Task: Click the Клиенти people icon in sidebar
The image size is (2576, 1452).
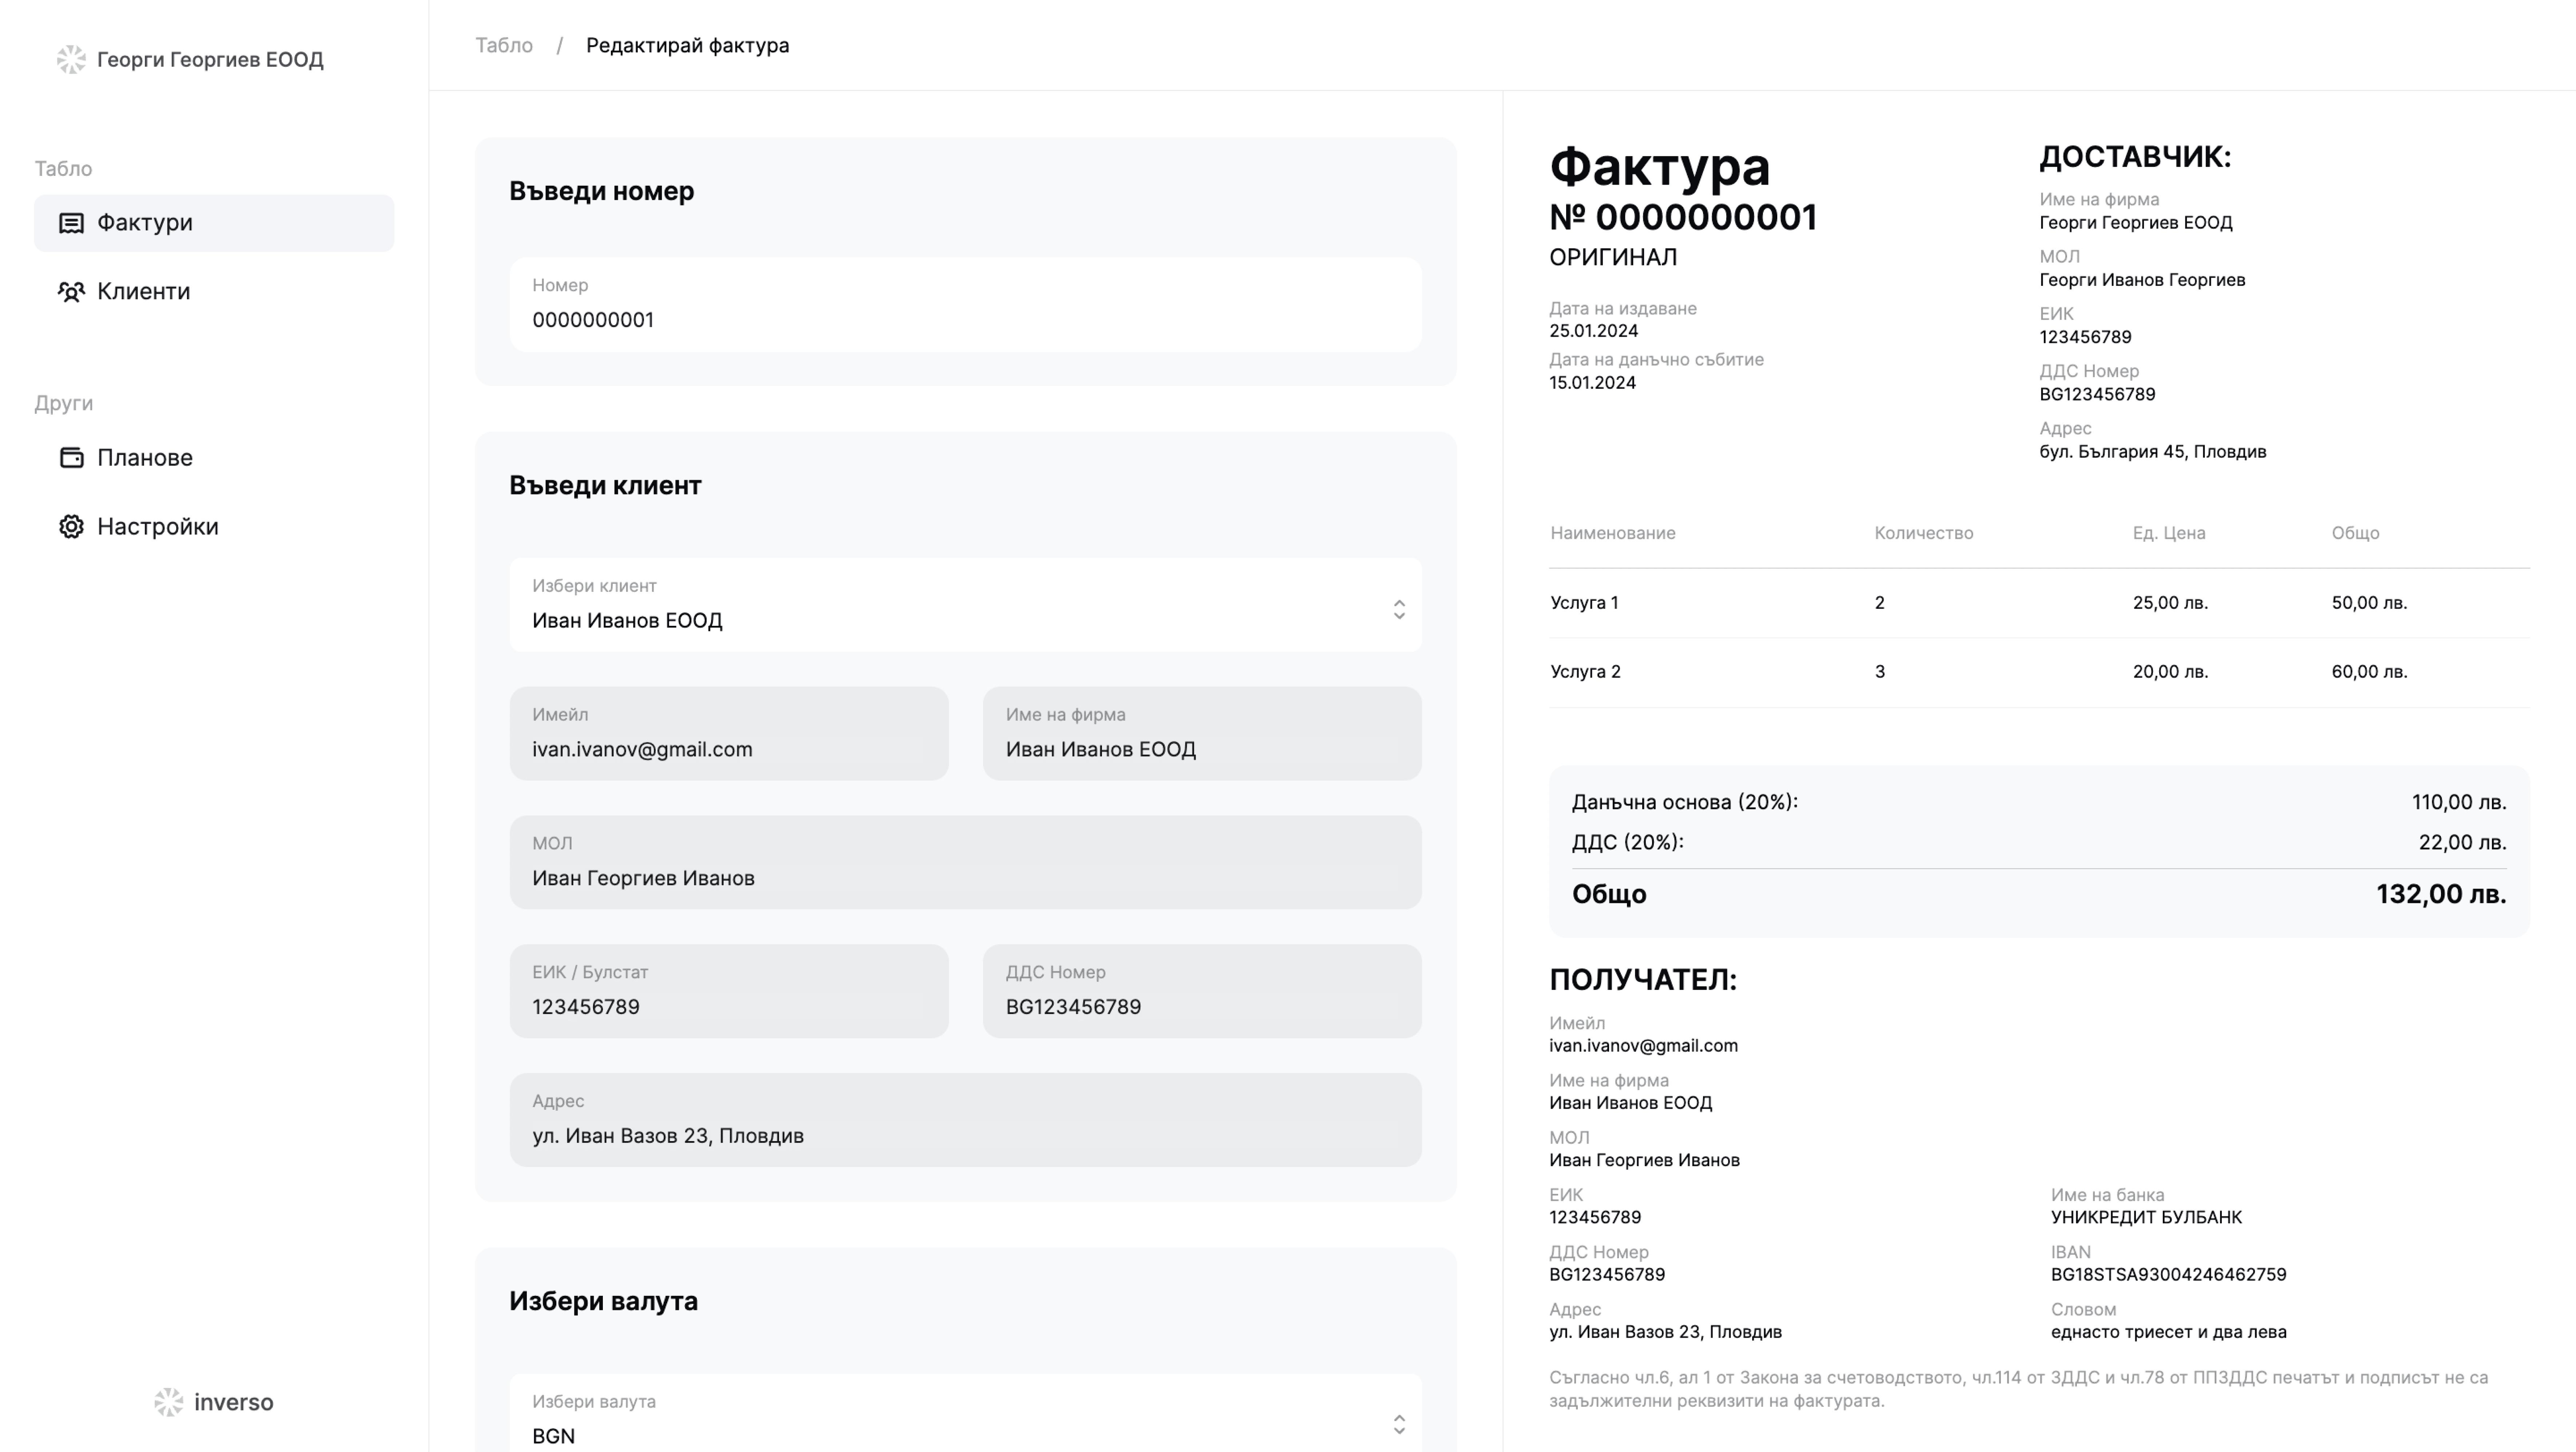Action: tap(71, 292)
